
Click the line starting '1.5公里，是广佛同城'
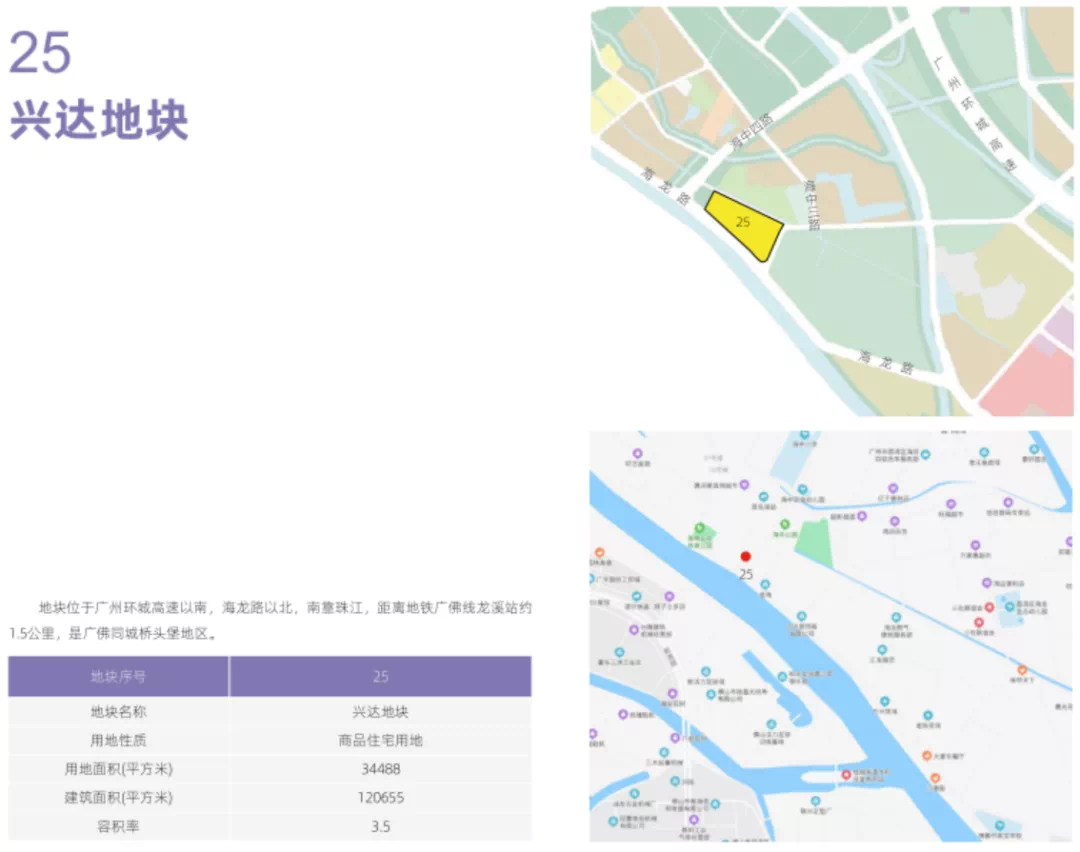click(x=114, y=633)
